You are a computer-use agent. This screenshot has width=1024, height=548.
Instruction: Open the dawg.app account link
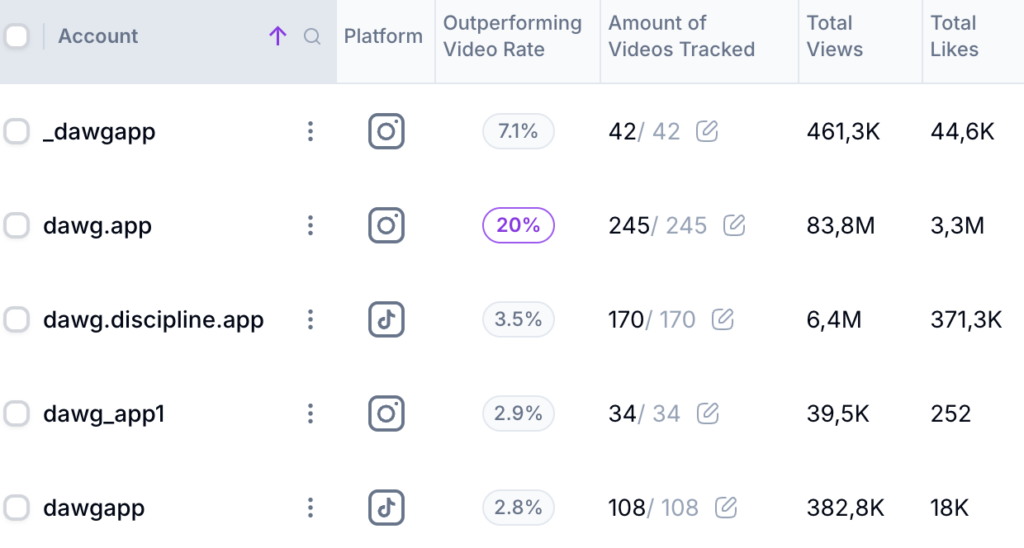[97, 225]
